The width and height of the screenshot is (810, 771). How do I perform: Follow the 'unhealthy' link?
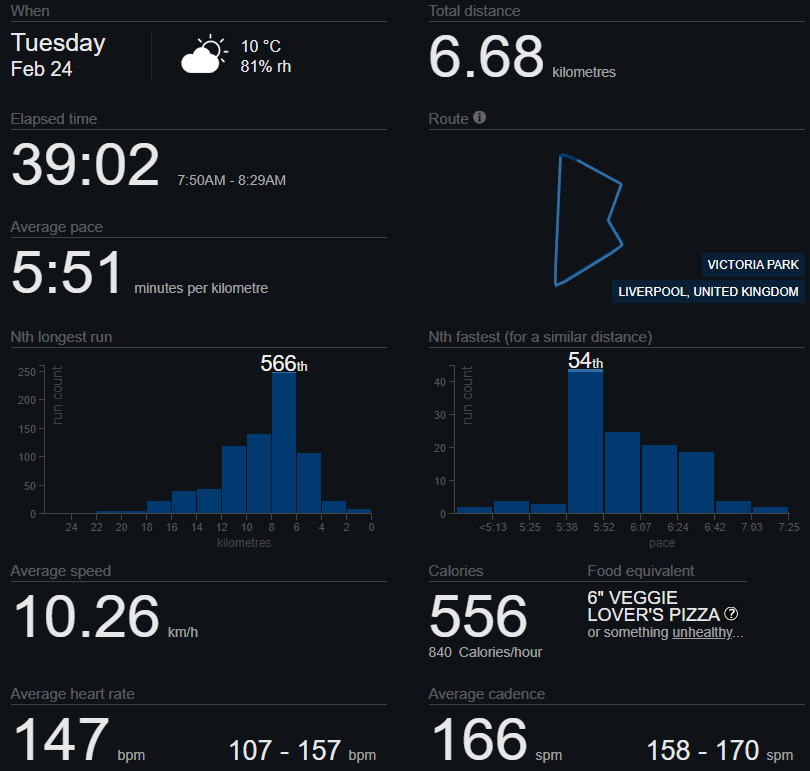(704, 632)
